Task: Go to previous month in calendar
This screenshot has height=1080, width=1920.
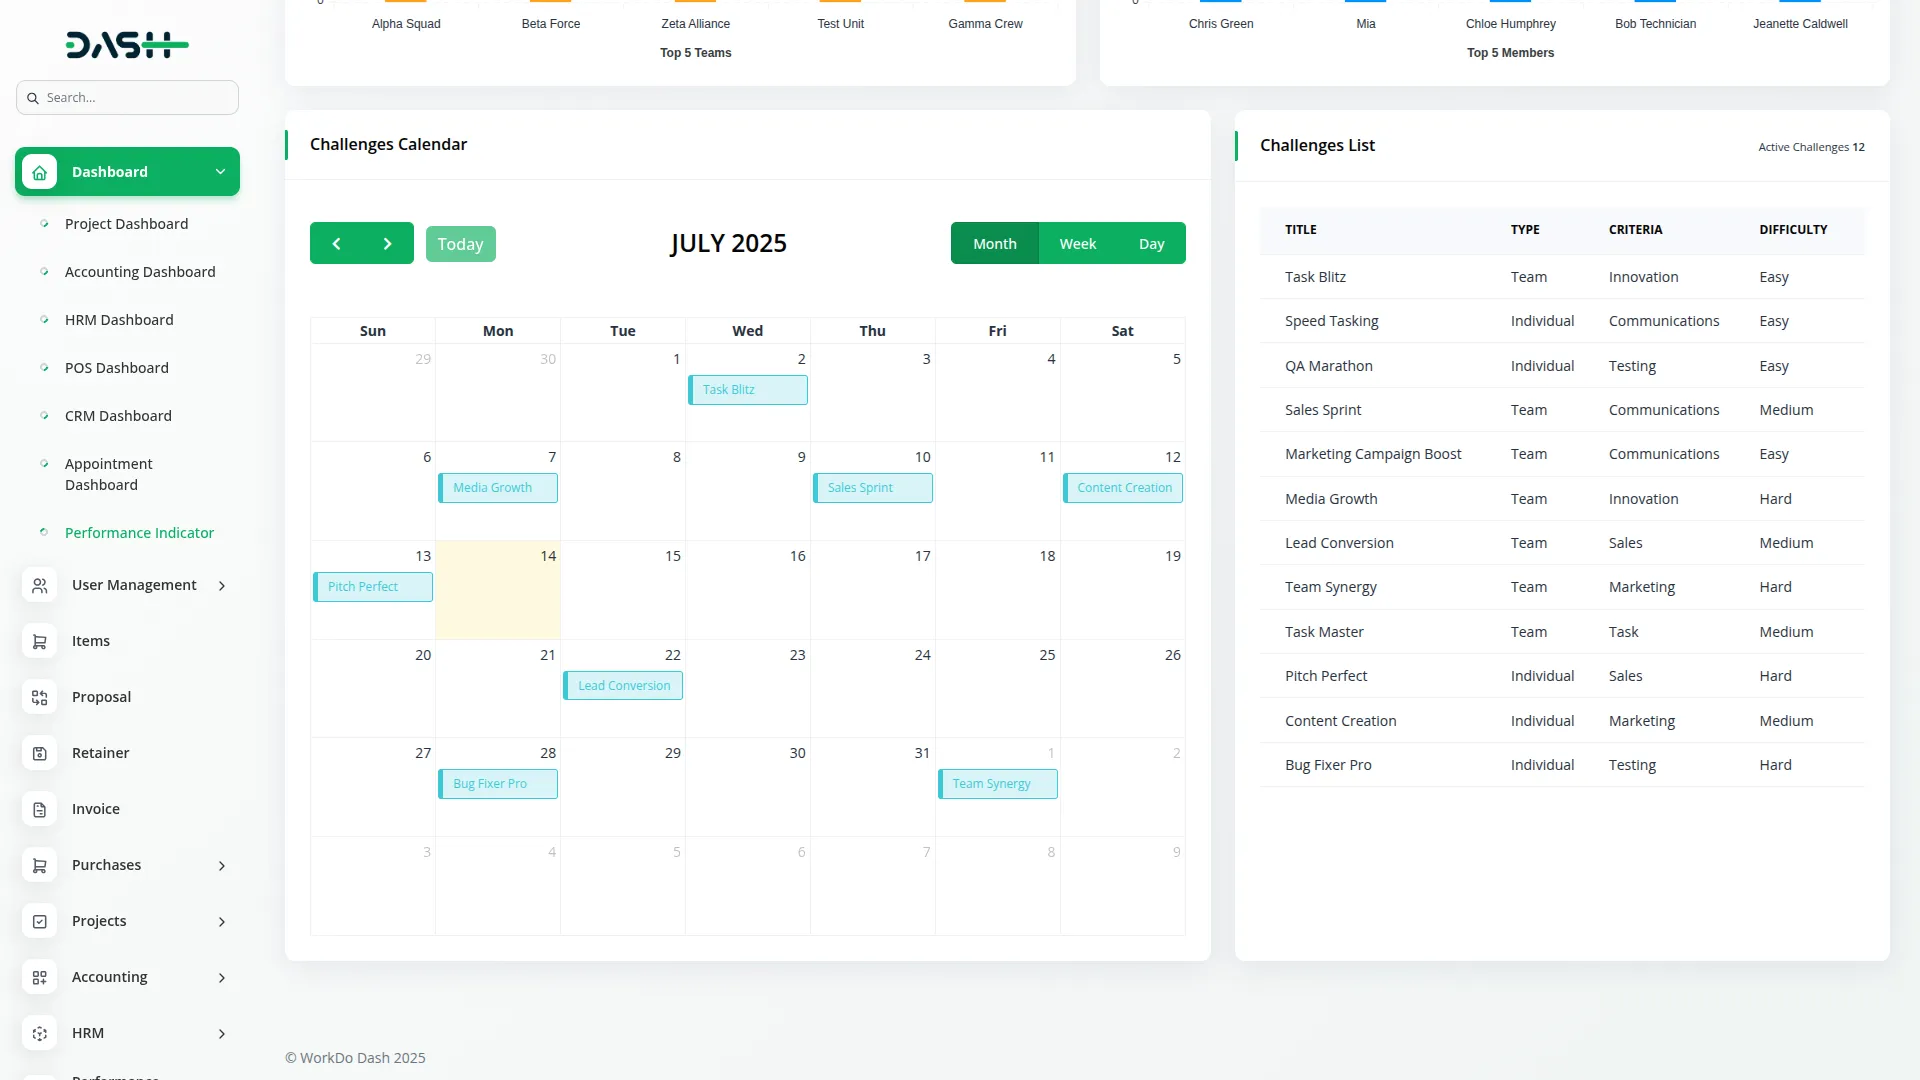Action: click(x=336, y=244)
